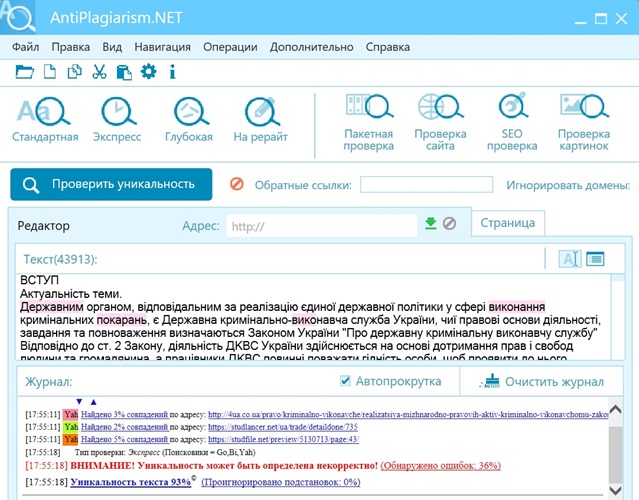Show program info with the i icon

pos(172,72)
